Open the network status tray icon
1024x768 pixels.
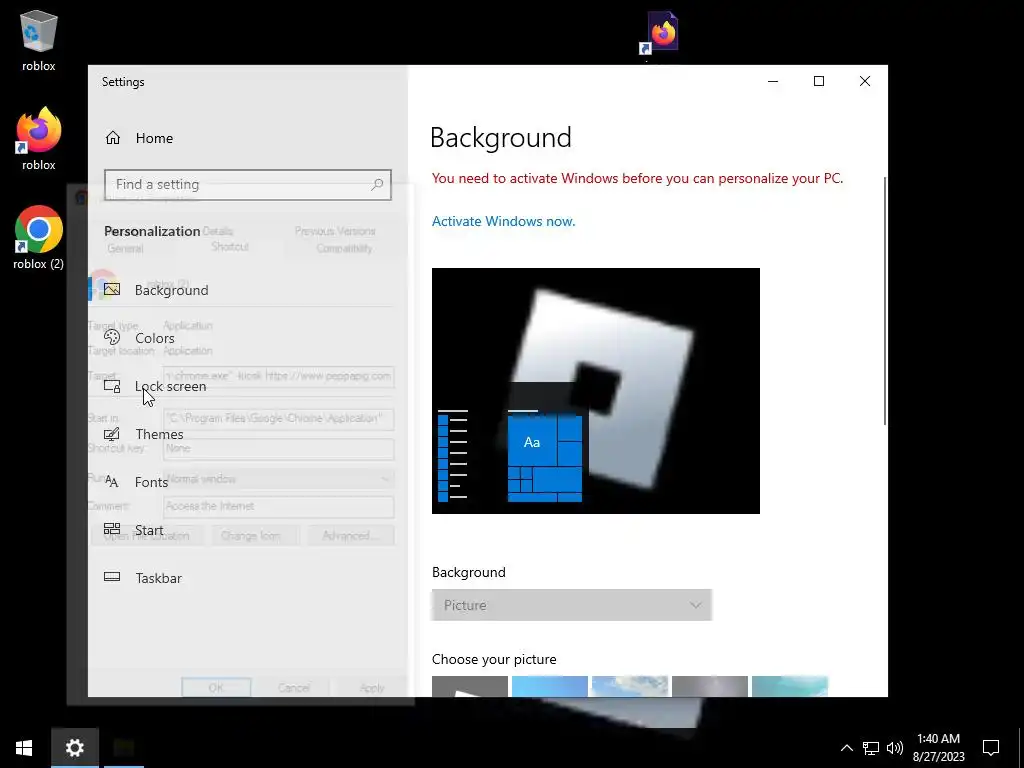pos(871,748)
